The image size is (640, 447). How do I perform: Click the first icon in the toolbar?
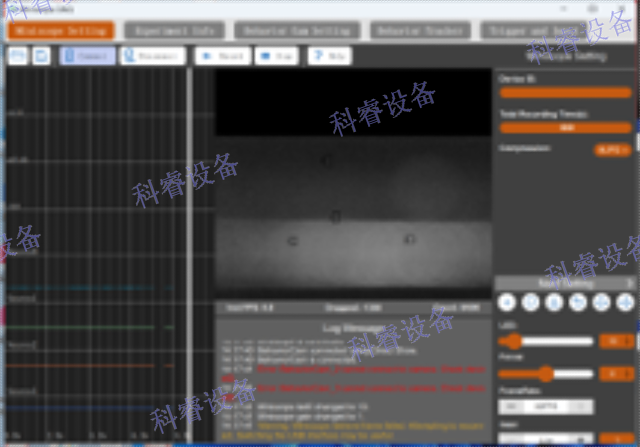(x=17, y=56)
